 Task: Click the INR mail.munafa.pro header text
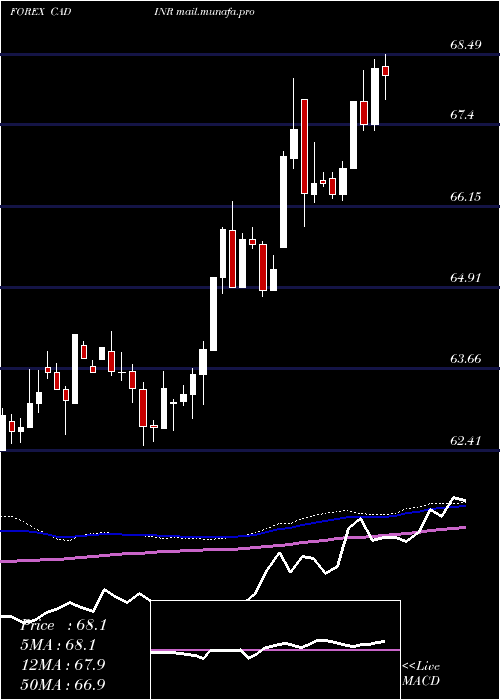pyautogui.click(x=204, y=12)
